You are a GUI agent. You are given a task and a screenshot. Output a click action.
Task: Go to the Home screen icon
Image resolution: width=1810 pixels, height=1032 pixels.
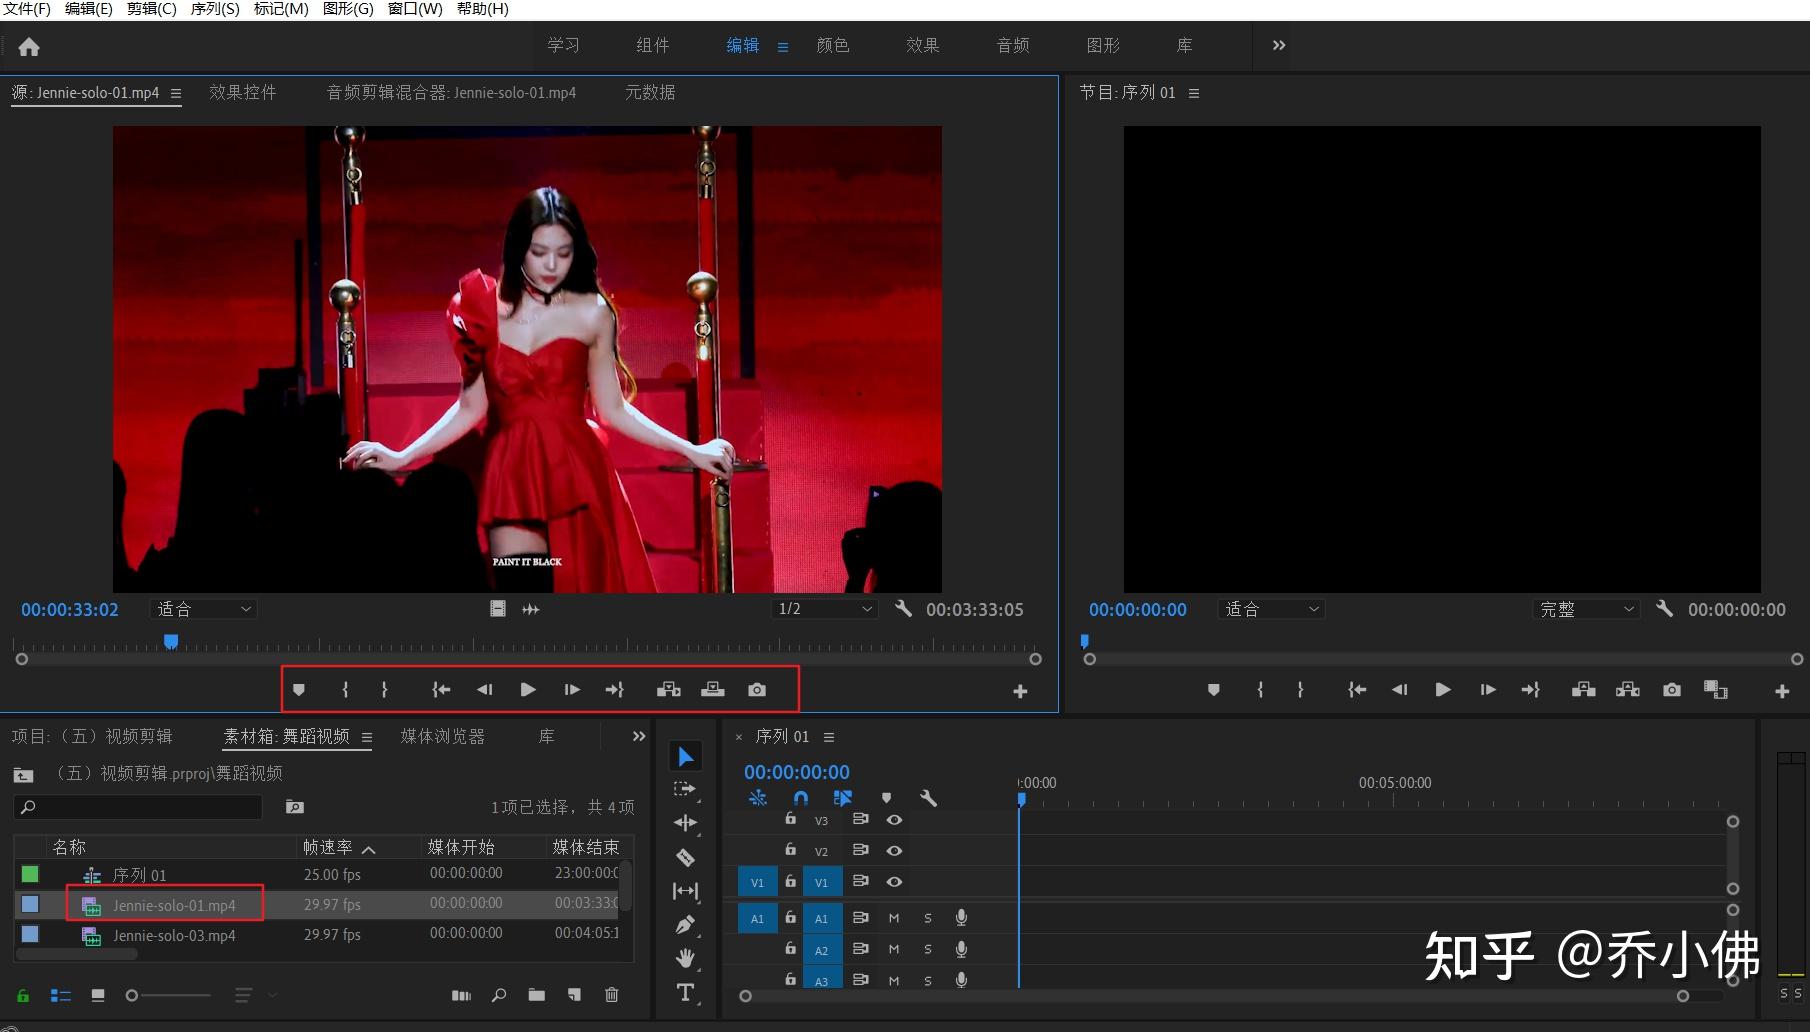[29, 47]
